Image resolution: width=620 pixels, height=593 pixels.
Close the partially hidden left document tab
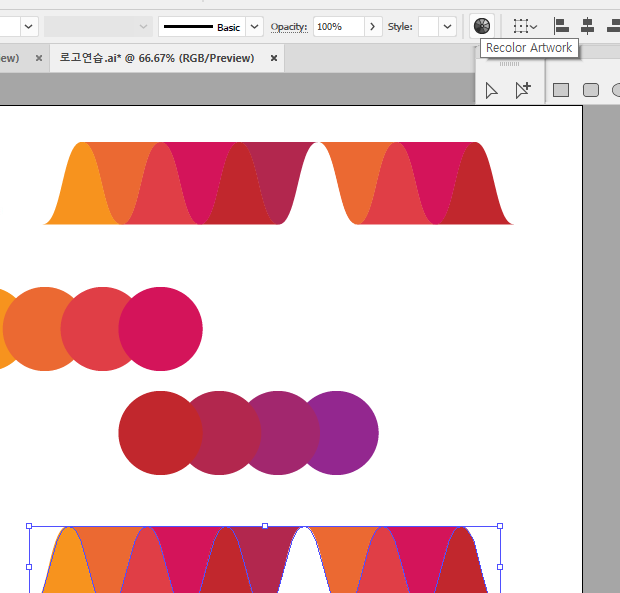click(x=39, y=58)
